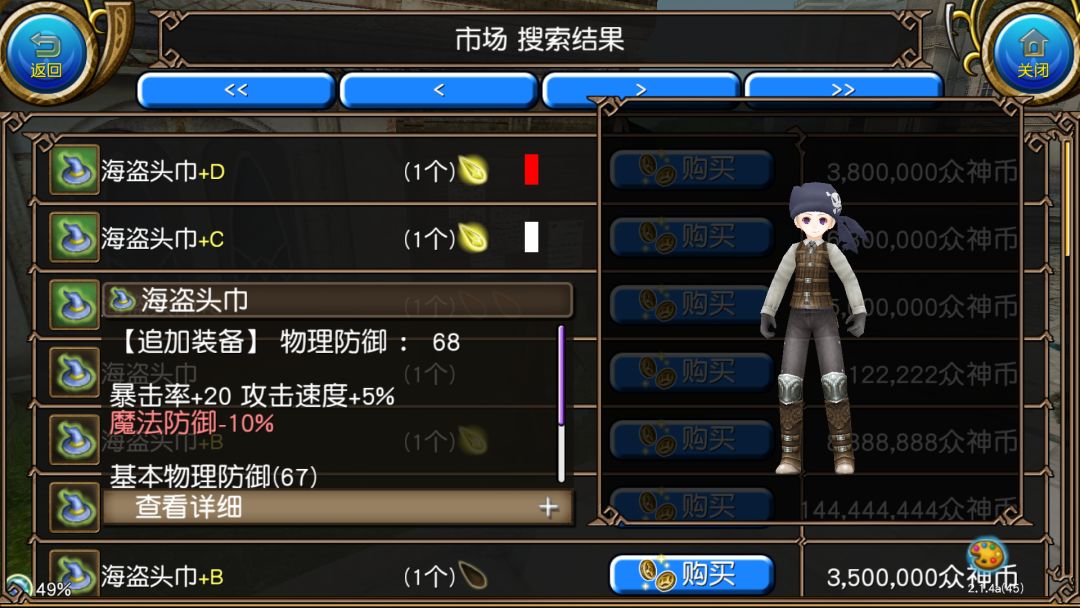Tap the 返回 back button
The height and width of the screenshot is (608, 1080).
pyautogui.click(x=45, y=53)
